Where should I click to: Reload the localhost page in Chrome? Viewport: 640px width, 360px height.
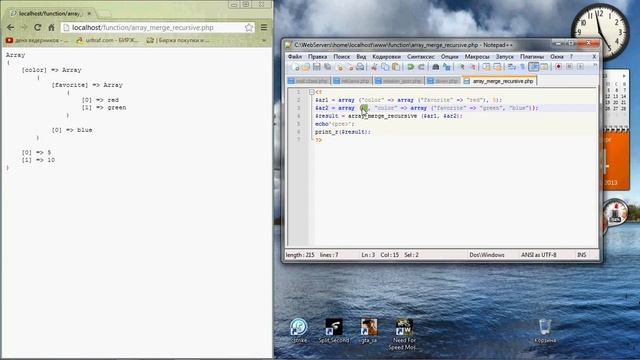tap(38, 27)
